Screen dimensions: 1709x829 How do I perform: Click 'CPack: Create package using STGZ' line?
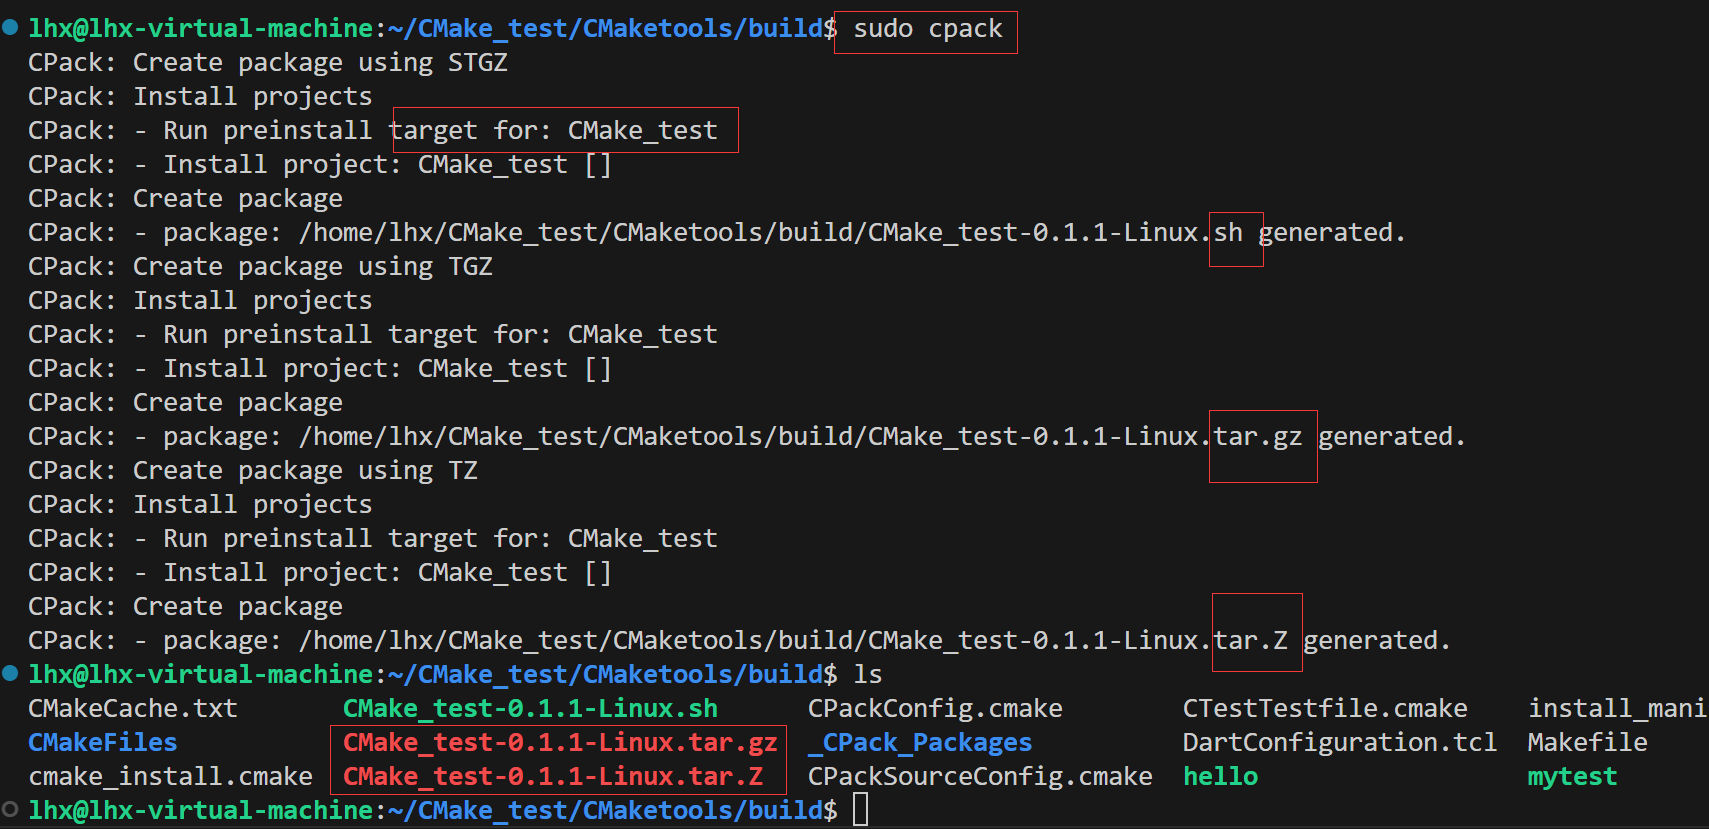[x=268, y=63]
